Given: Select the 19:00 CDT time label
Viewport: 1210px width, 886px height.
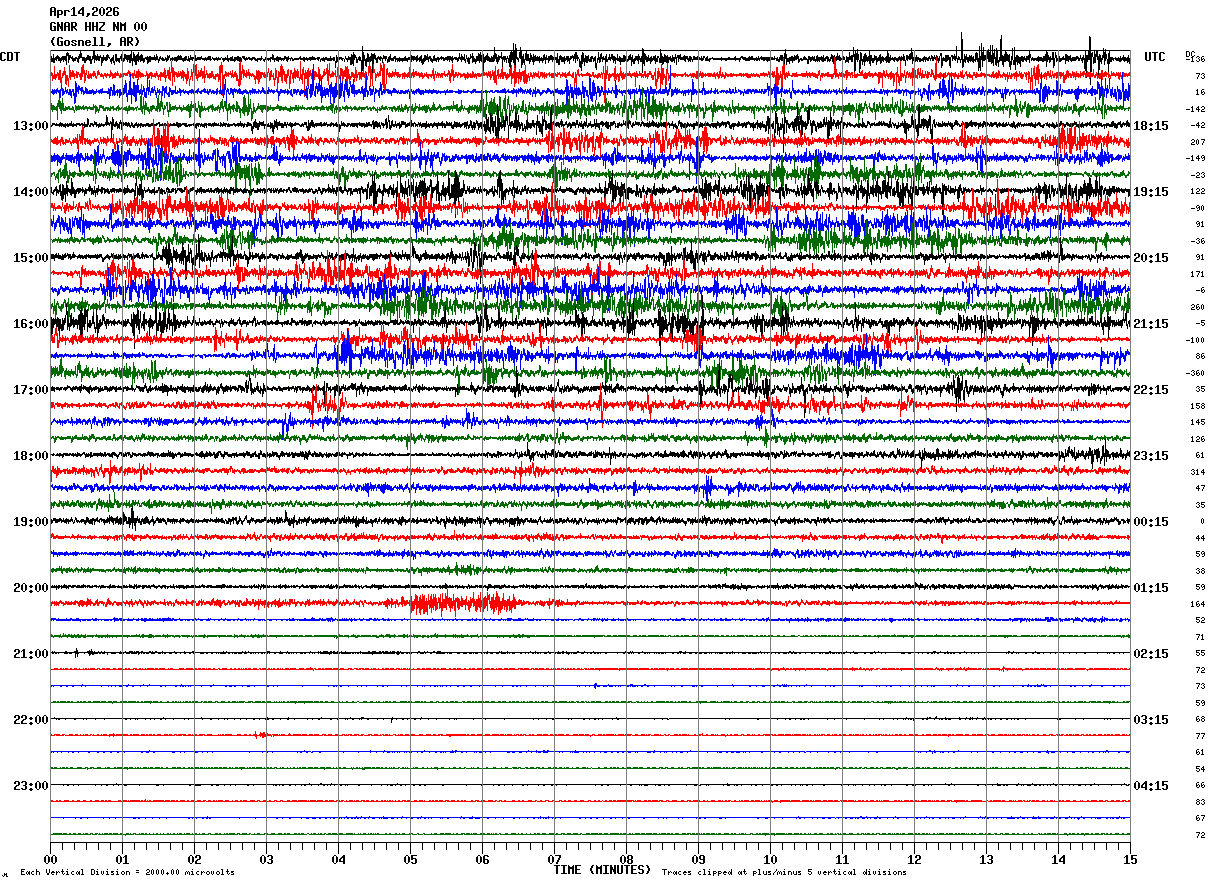Looking at the screenshot, I should 30,522.
